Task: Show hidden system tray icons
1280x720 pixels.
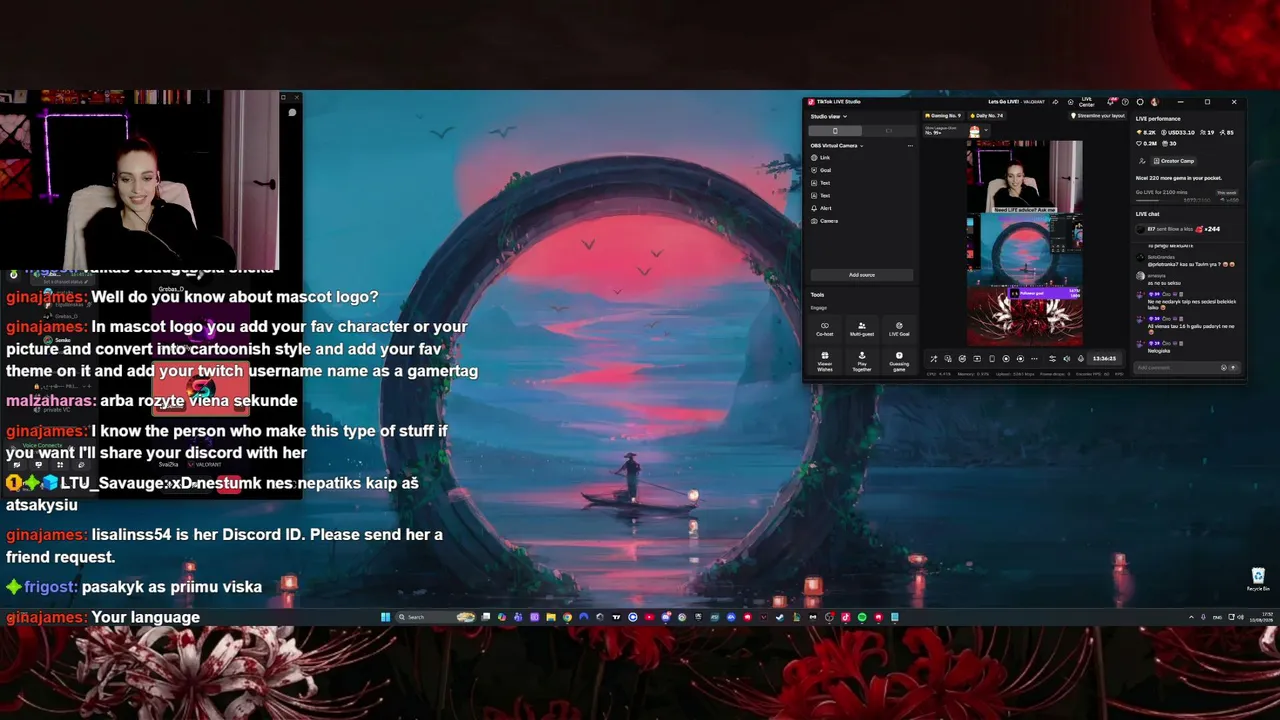Action: click(1191, 617)
